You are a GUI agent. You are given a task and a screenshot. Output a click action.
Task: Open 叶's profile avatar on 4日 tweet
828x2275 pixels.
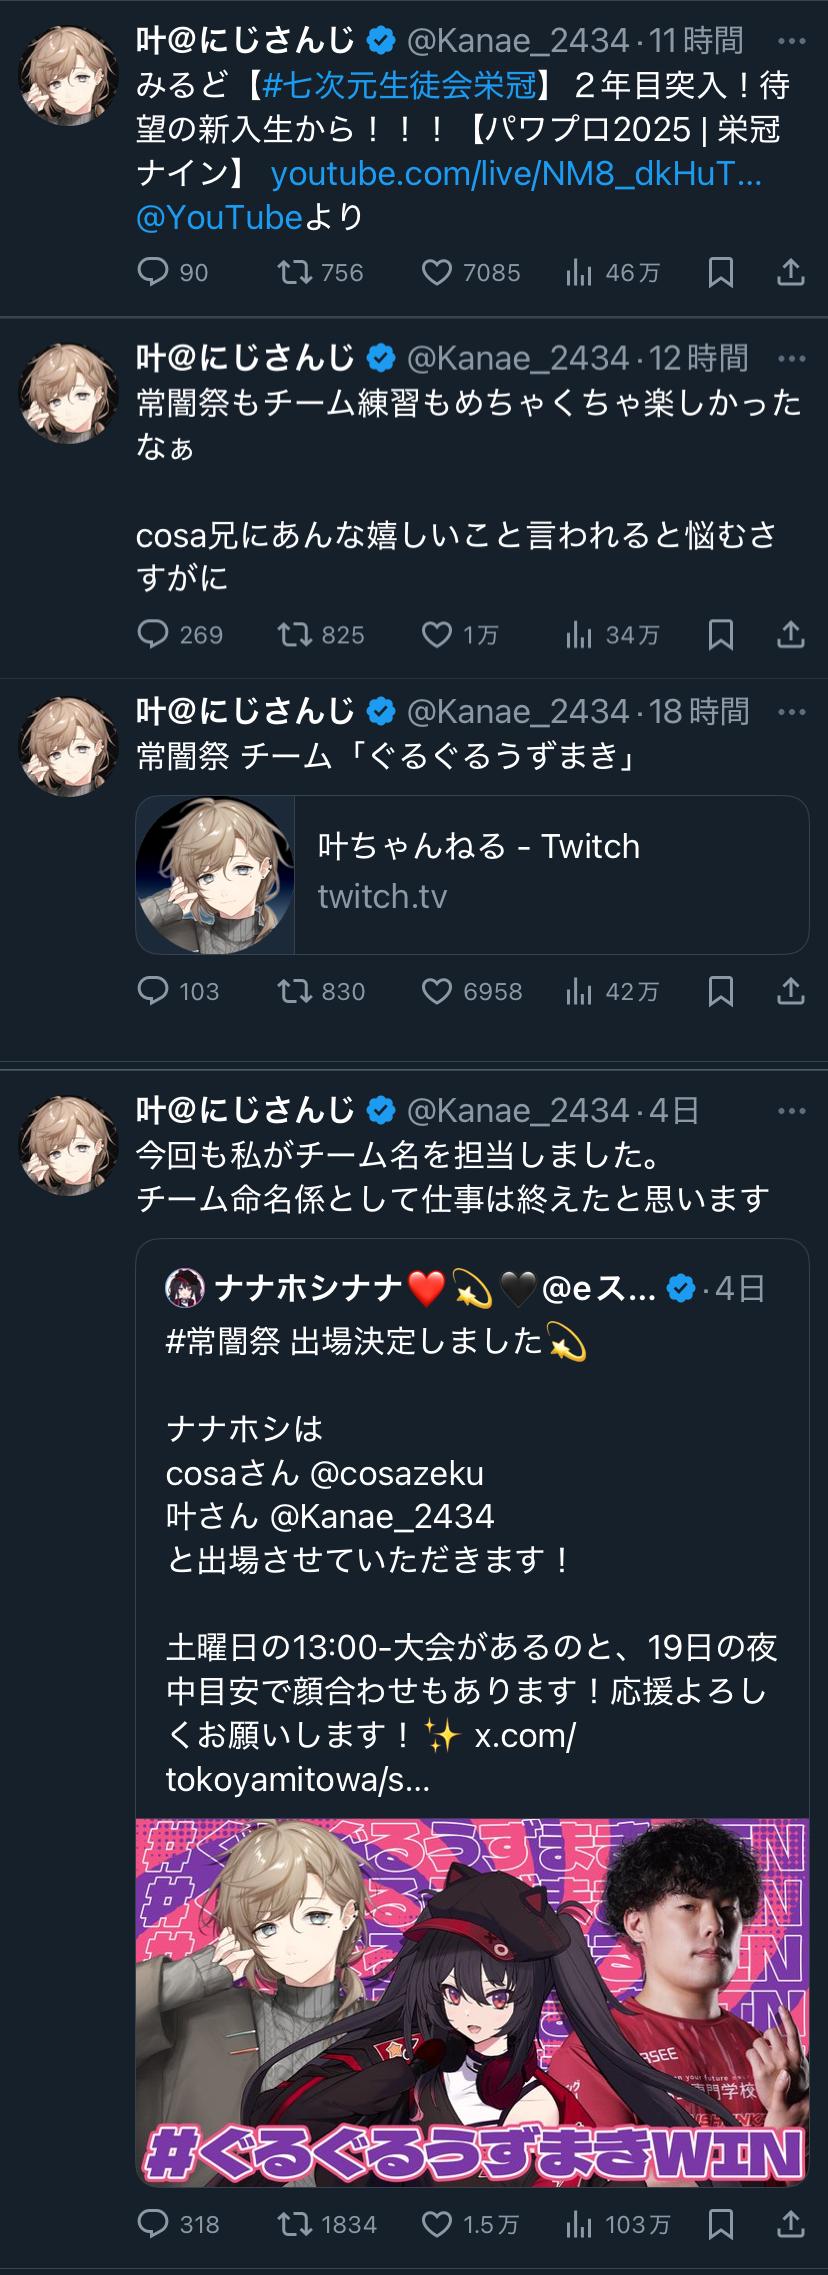68,1146
